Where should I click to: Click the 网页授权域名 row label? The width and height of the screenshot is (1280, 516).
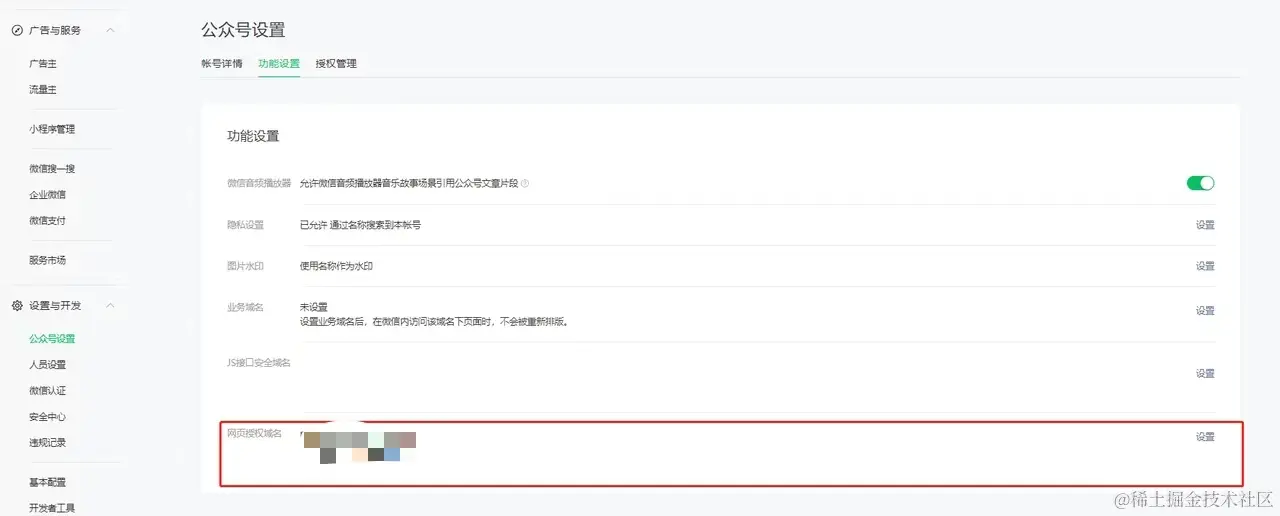[x=255, y=434]
